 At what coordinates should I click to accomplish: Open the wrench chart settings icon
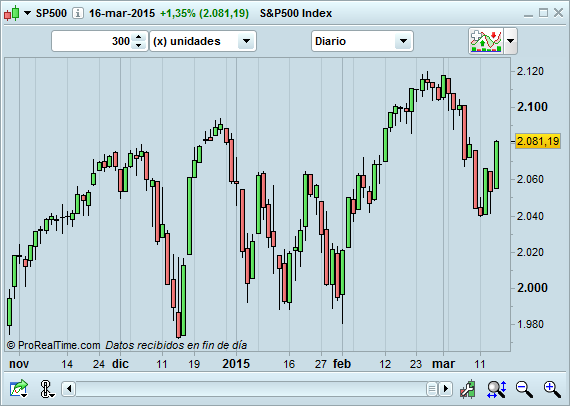coord(468,389)
